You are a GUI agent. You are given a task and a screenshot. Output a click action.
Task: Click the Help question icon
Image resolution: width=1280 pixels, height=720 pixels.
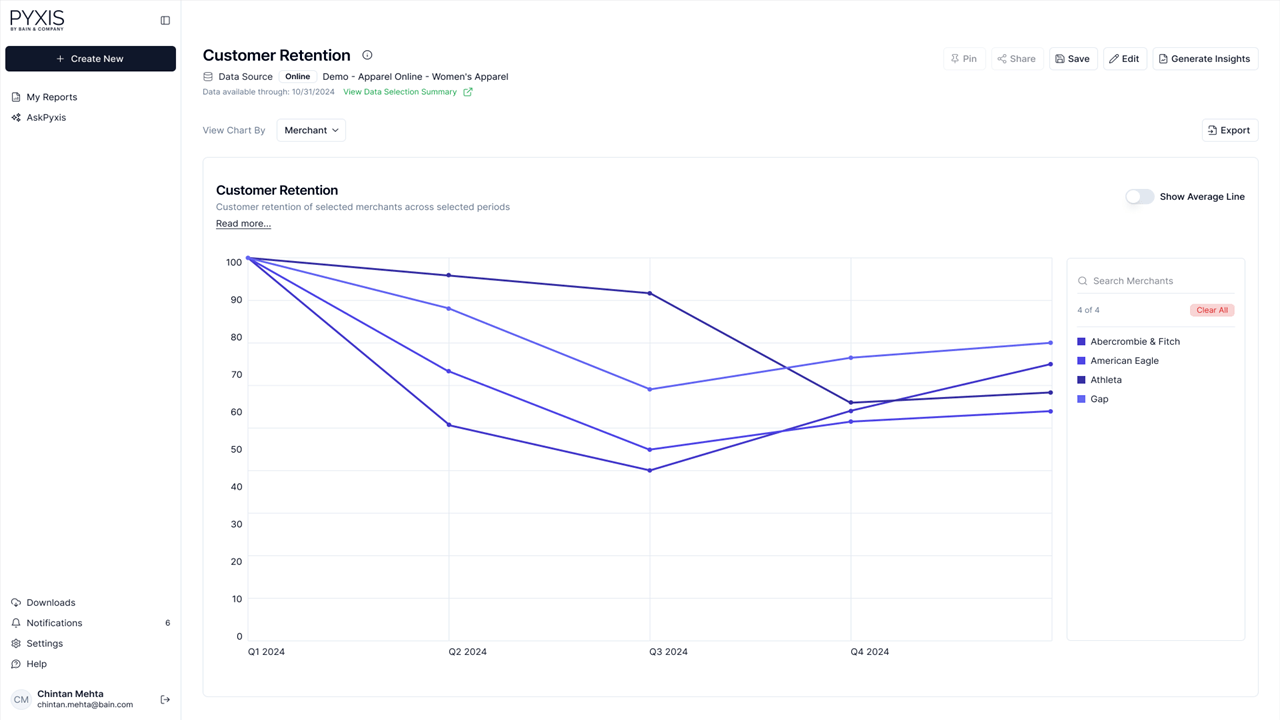pyautogui.click(x=16, y=664)
